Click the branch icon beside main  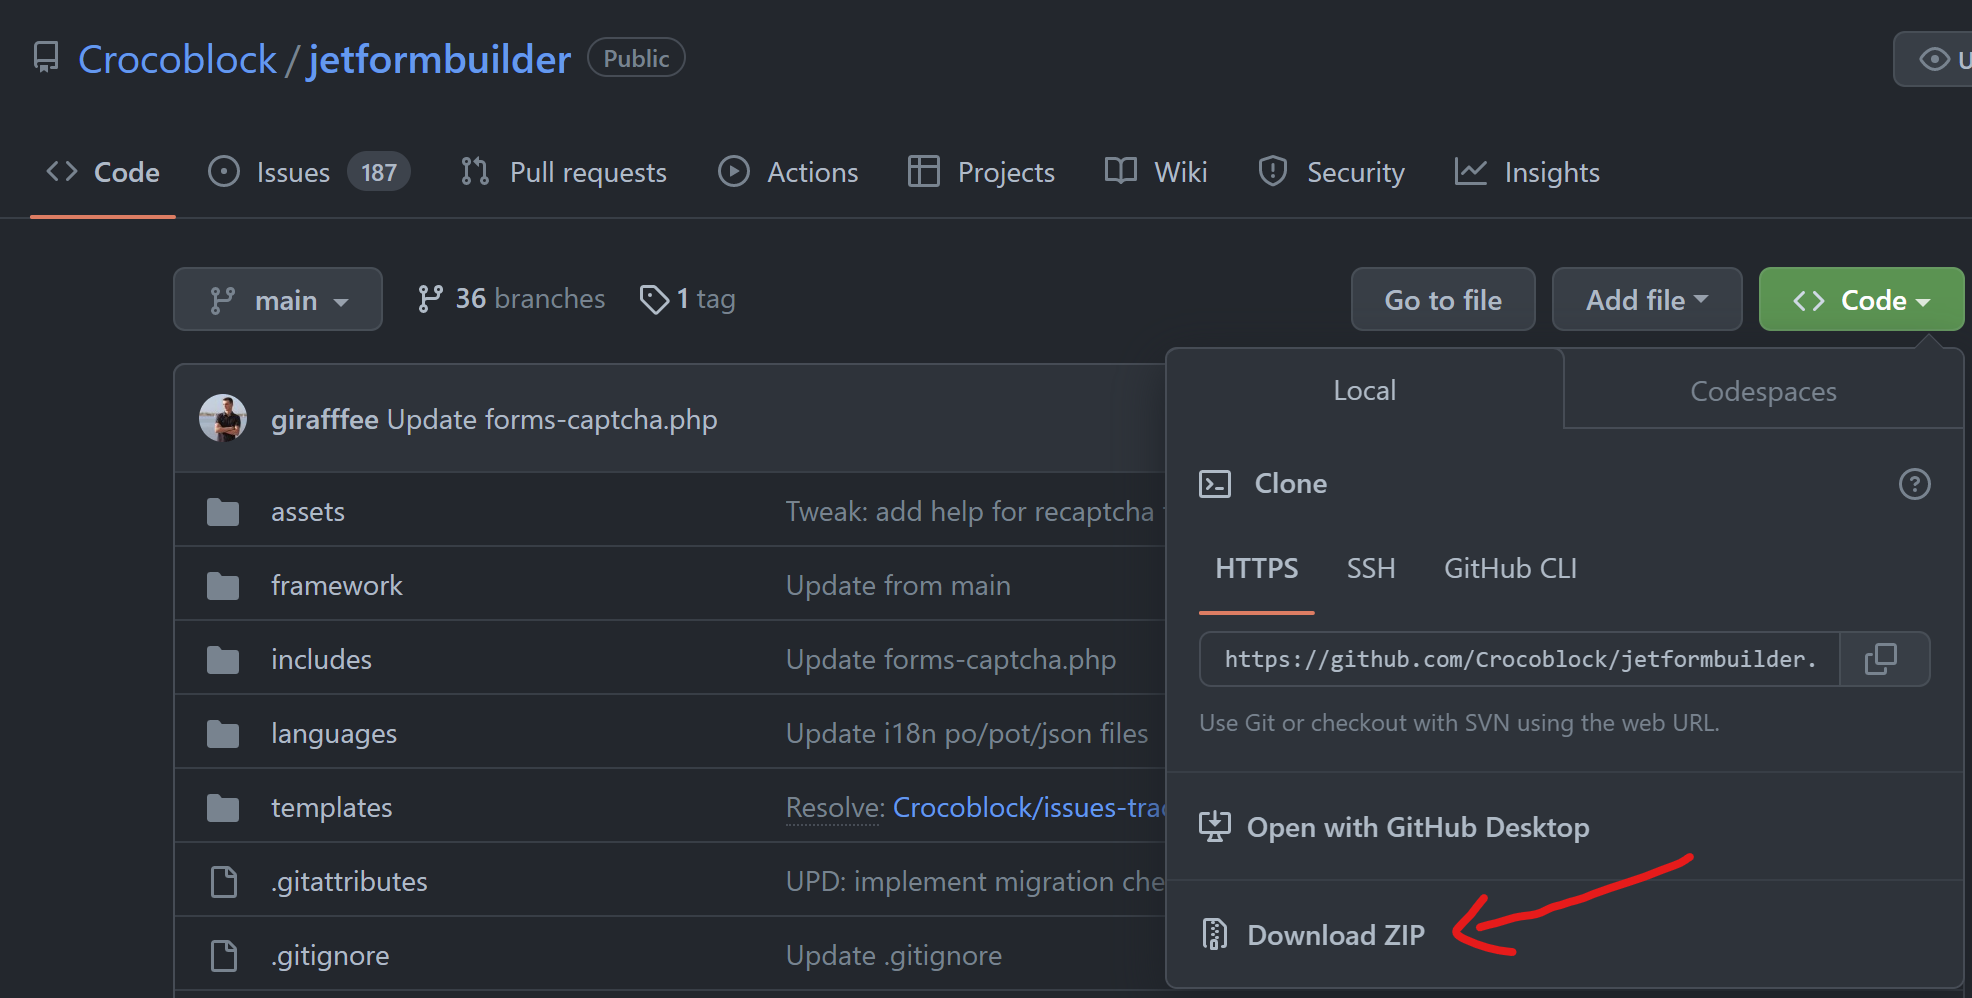223,298
